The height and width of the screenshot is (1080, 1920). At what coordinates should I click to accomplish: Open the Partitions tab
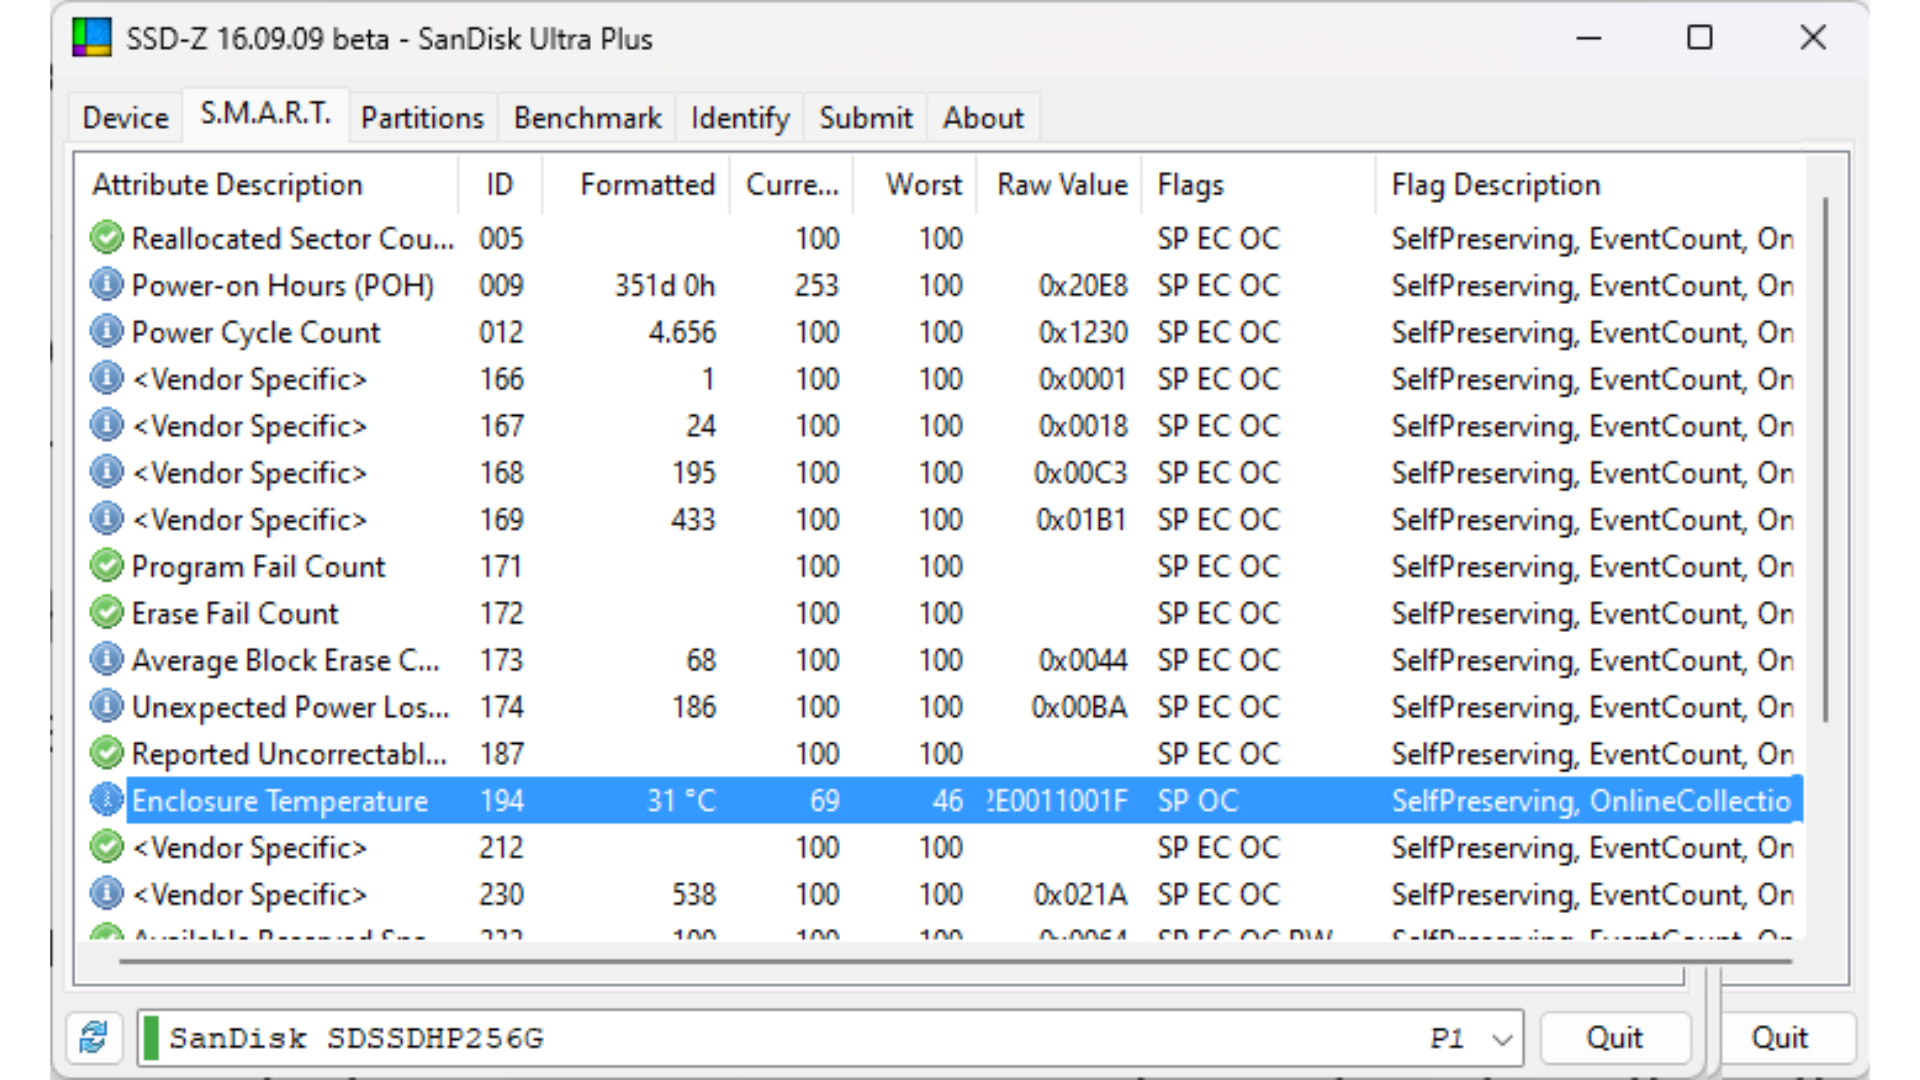[422, 118]
